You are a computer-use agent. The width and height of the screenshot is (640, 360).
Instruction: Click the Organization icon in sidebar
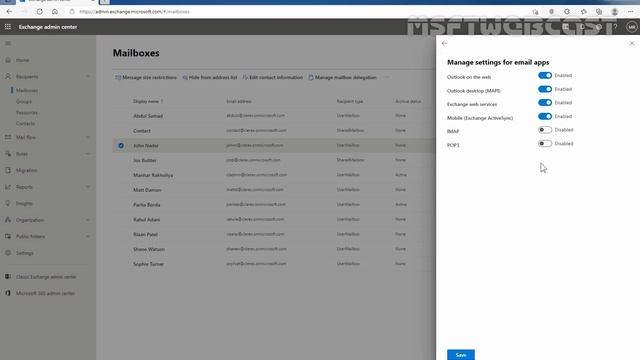click(8, 220)
